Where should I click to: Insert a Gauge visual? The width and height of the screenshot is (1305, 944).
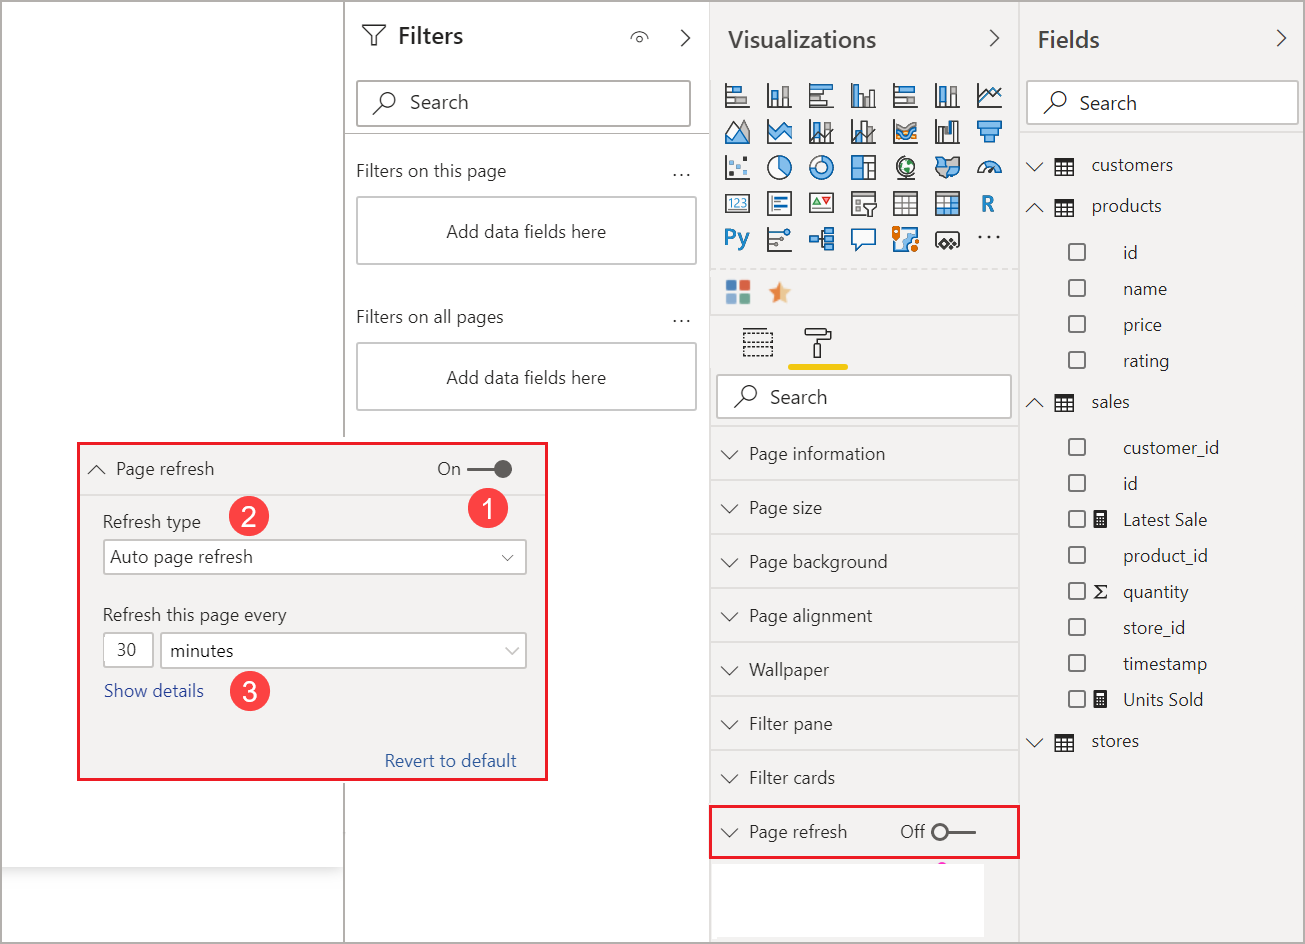tap(989, 167)
